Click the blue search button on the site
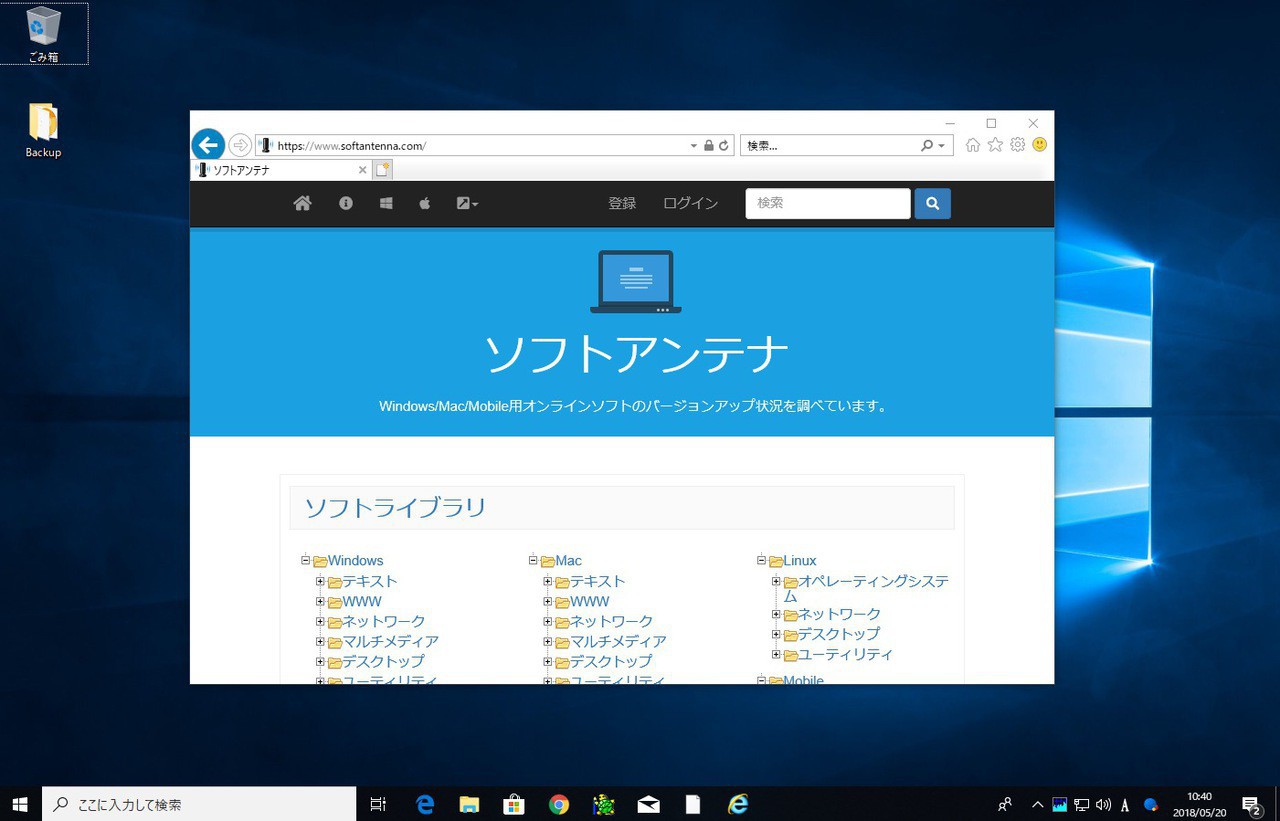This screenshot has height=821, width=1280. click(933, 203)
